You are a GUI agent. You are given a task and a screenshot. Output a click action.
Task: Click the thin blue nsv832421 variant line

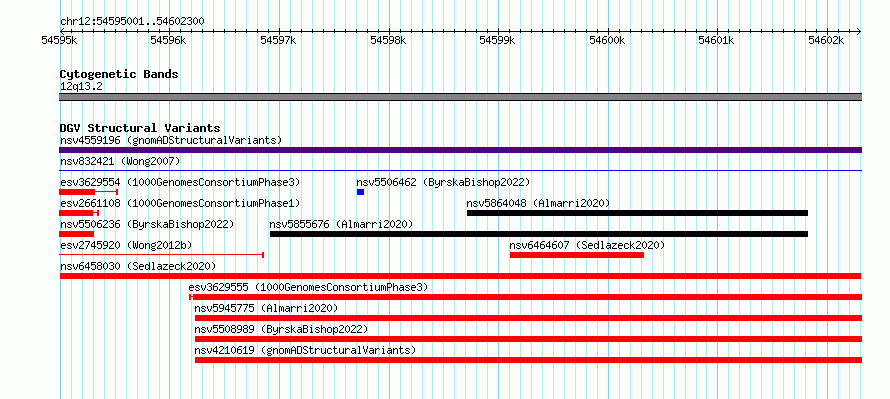[x=460, y=170]
